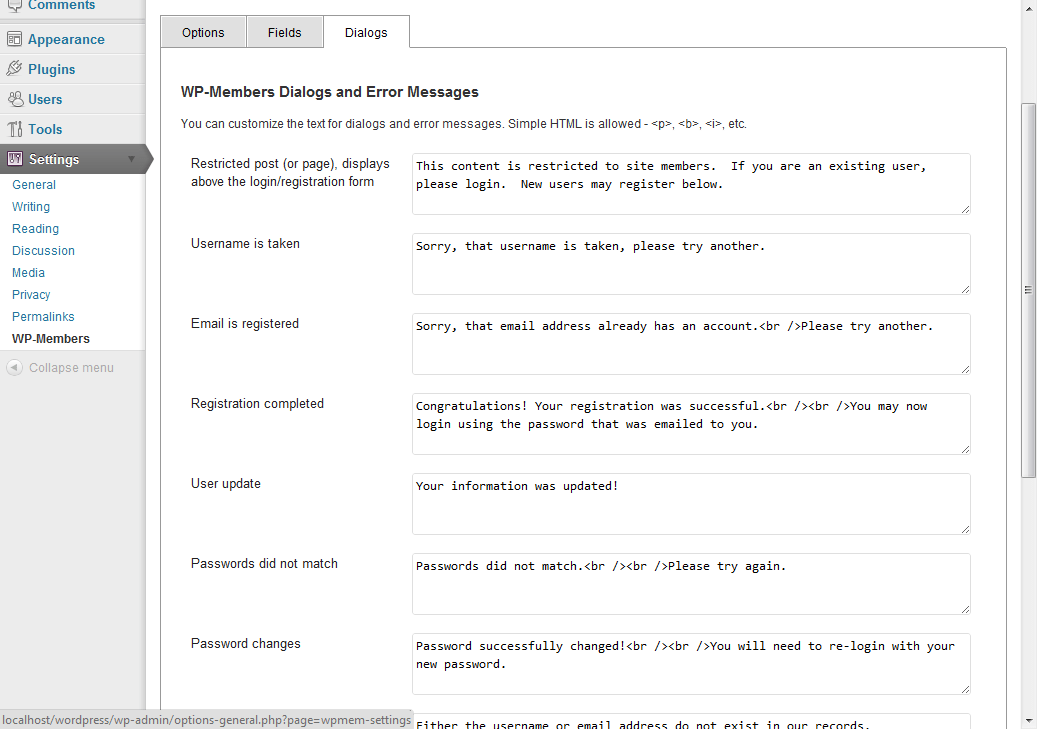Click the Collapse menu arrow icon
This screenshot has width=1037, height=729.
(x=15, y=367)
